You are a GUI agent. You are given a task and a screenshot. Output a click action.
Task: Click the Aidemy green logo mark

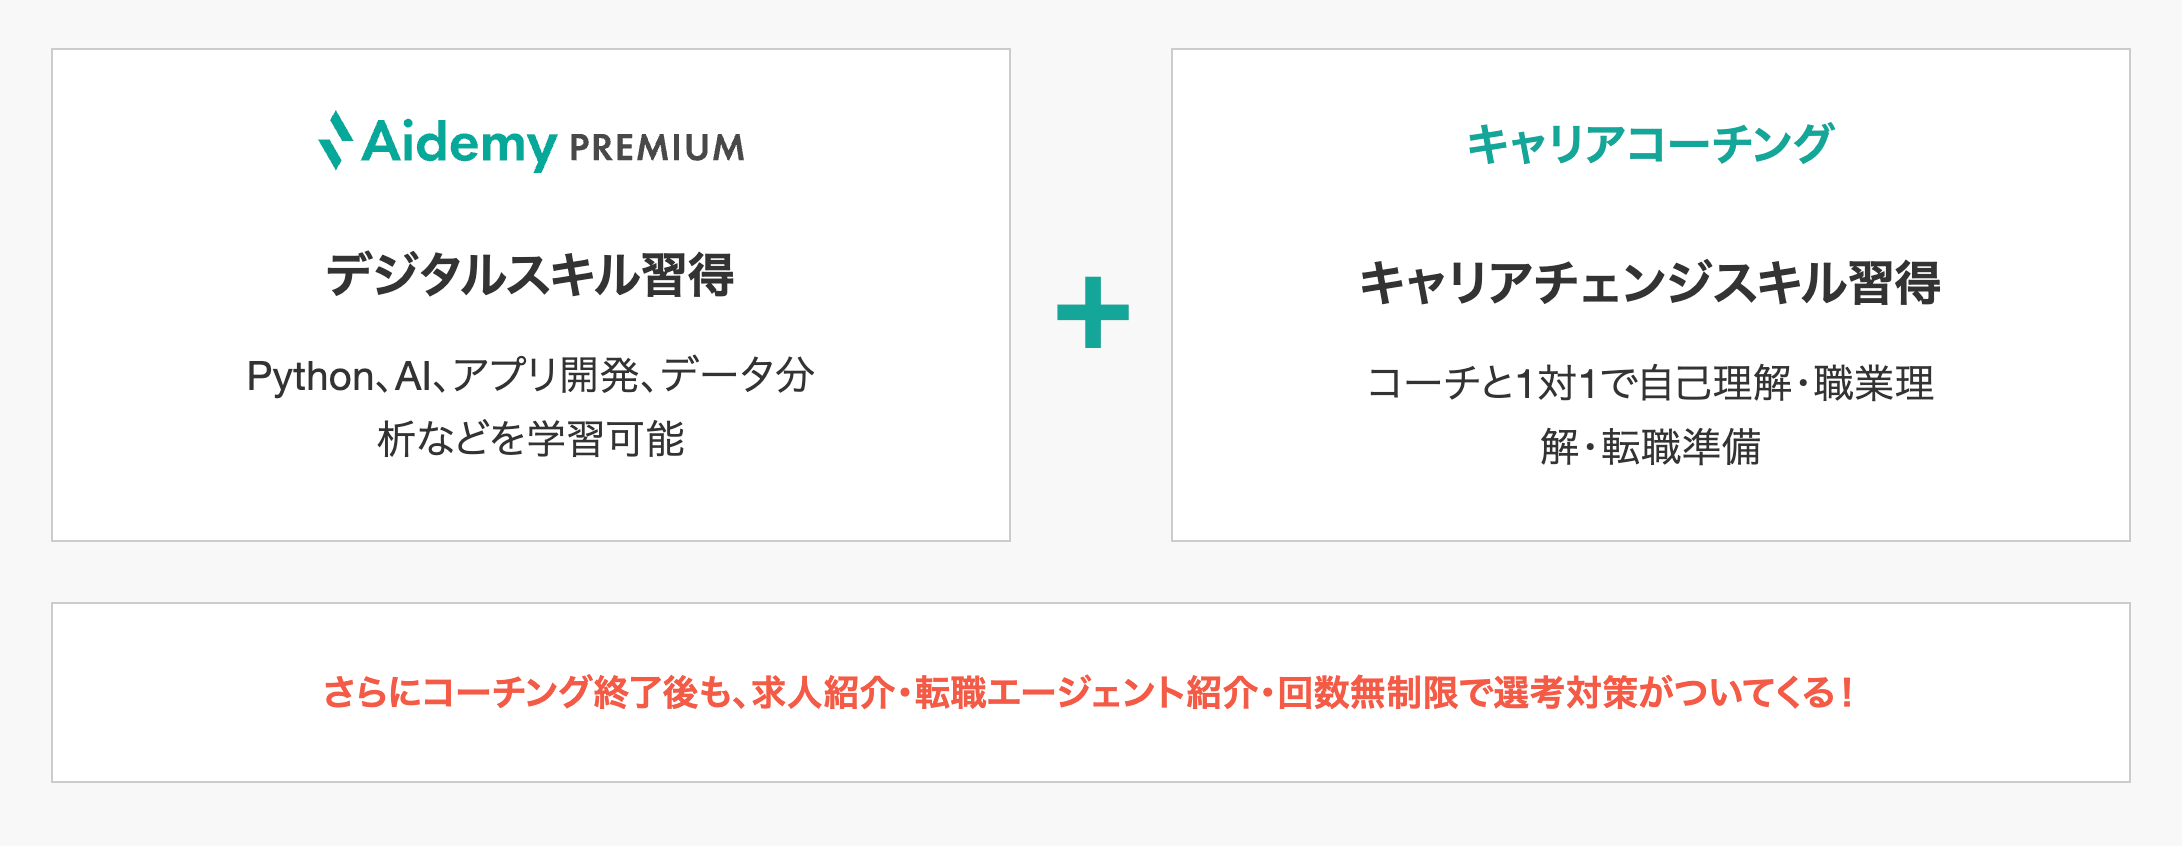click(x=336, y=141)
